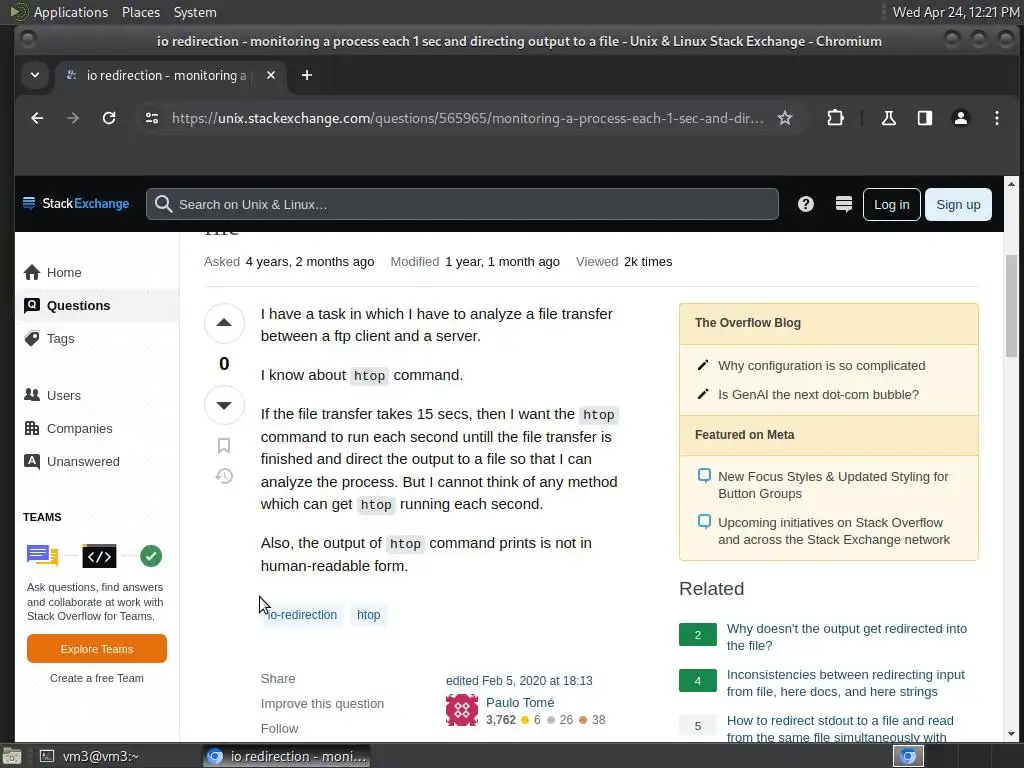Open Stack Exchange help icon
The width and height of the screenshot is (1024, 768).
[x=806, y=204]
